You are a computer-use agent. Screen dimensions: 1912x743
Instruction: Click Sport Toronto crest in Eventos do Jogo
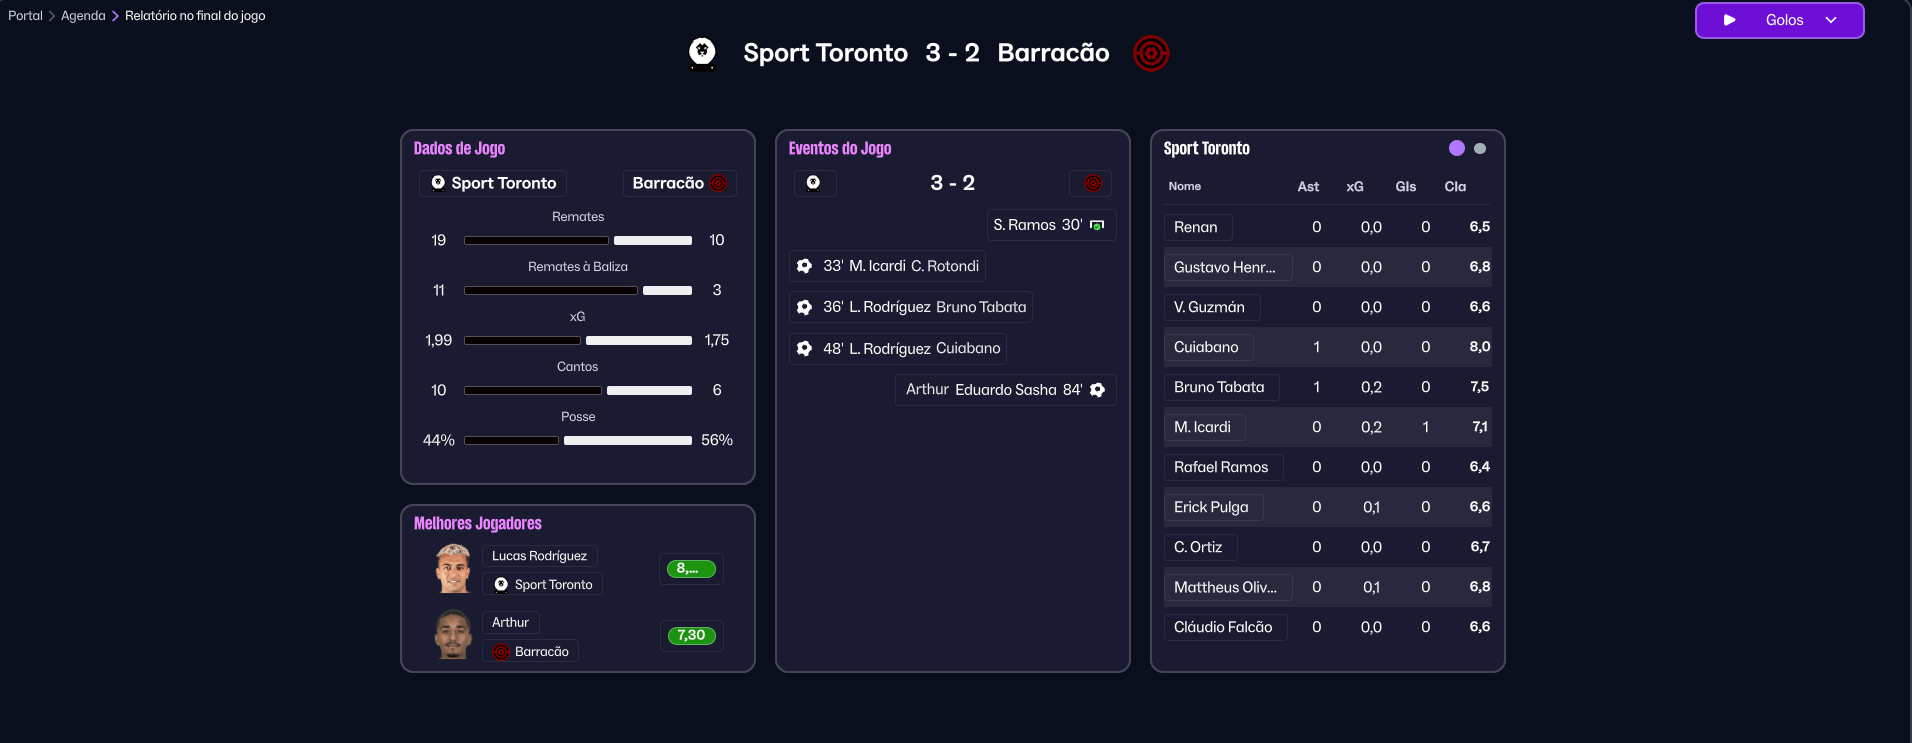click(x=814, y=183)
